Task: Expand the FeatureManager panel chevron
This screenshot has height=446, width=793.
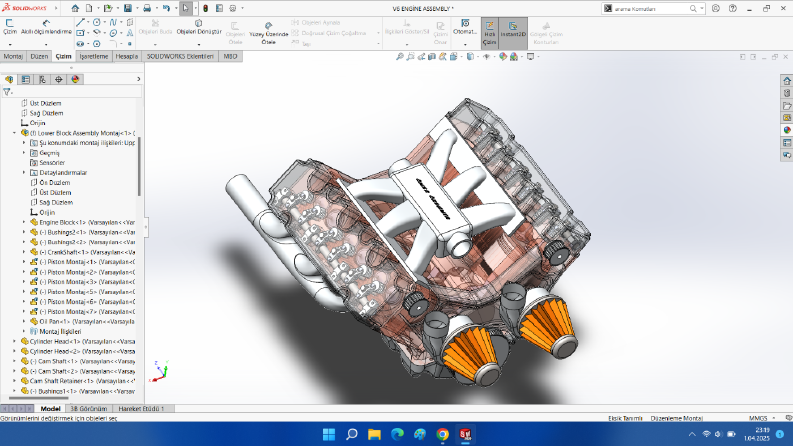Action: point(139,79)
